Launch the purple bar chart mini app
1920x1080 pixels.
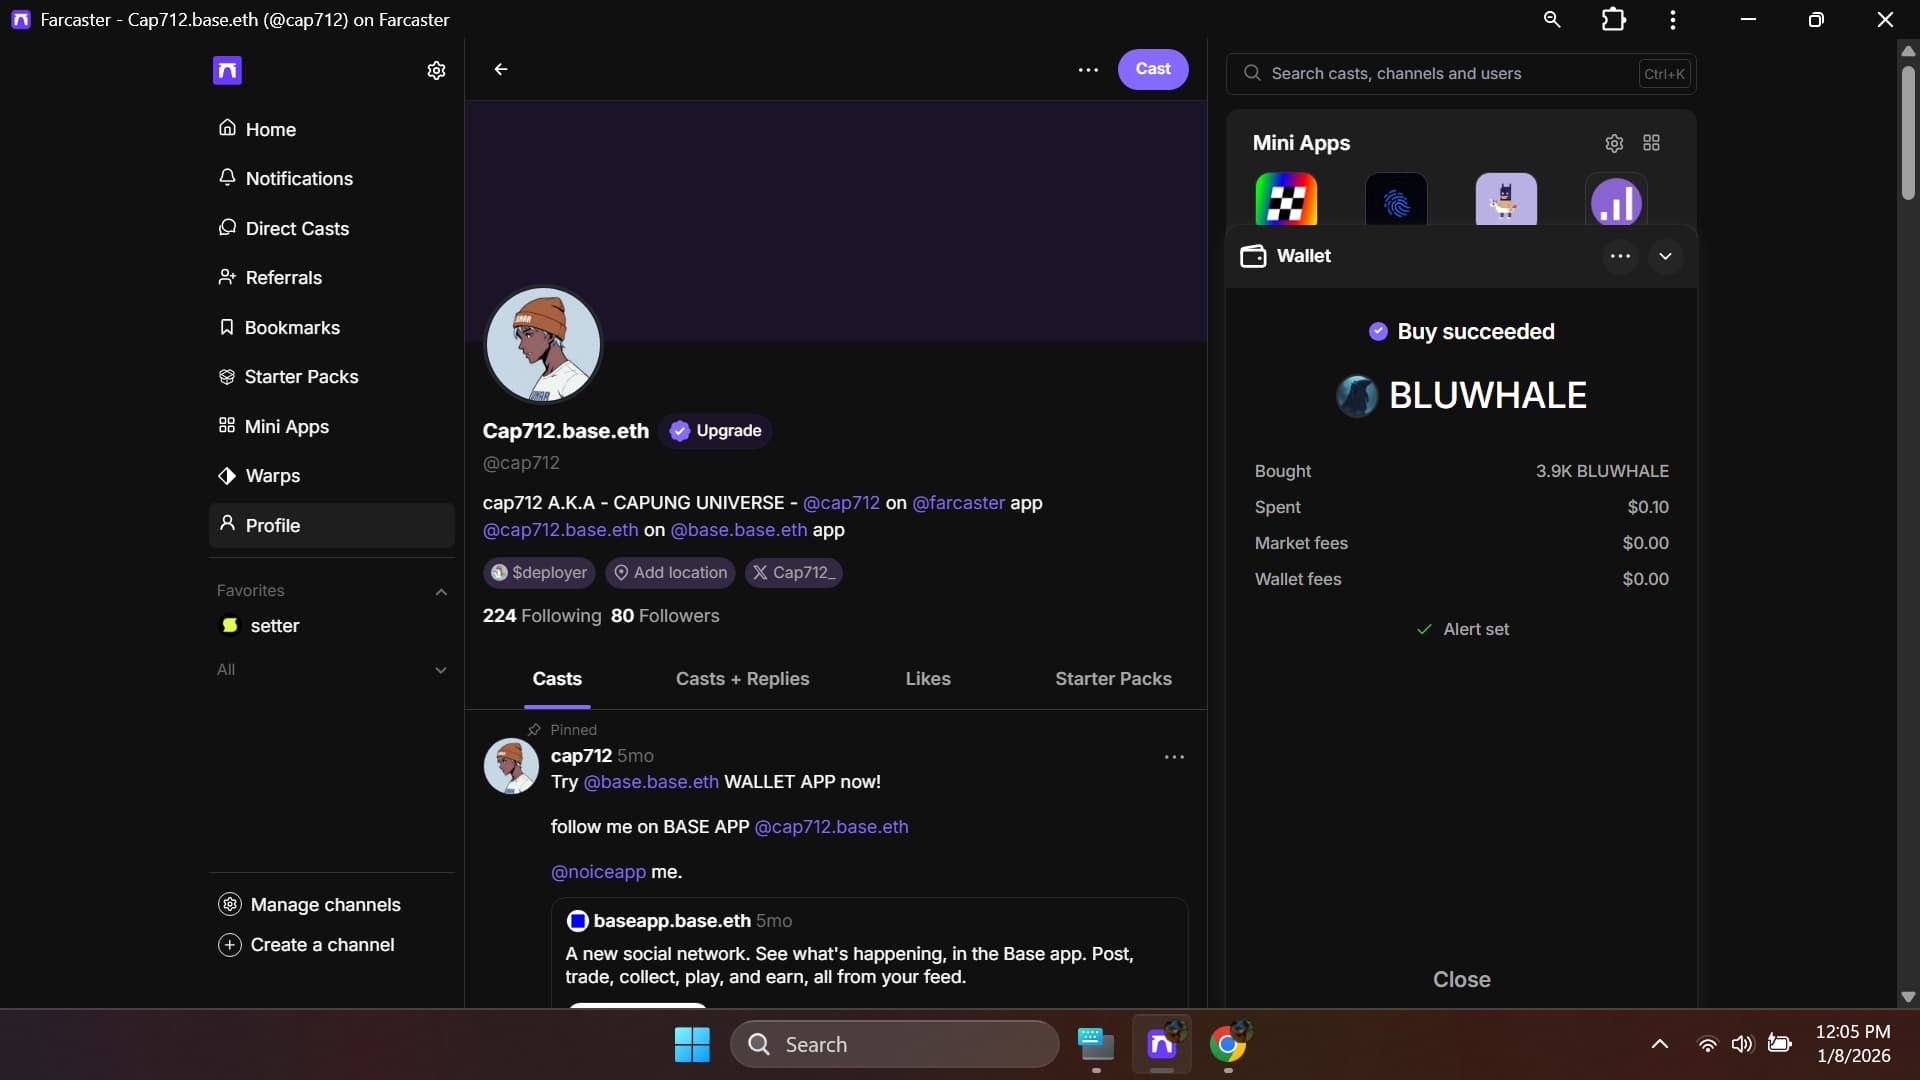click(x=1616, y=200)
